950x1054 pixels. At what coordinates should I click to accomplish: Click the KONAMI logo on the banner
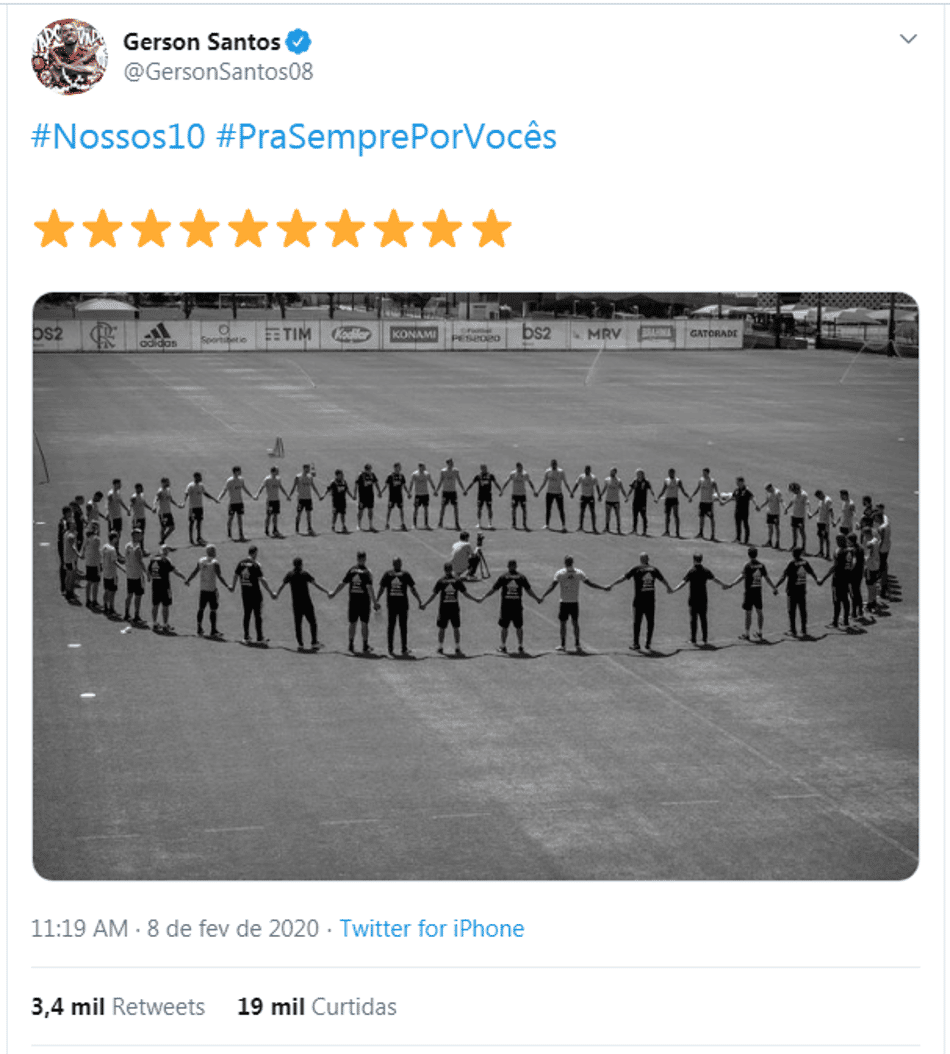click(414, 334)
